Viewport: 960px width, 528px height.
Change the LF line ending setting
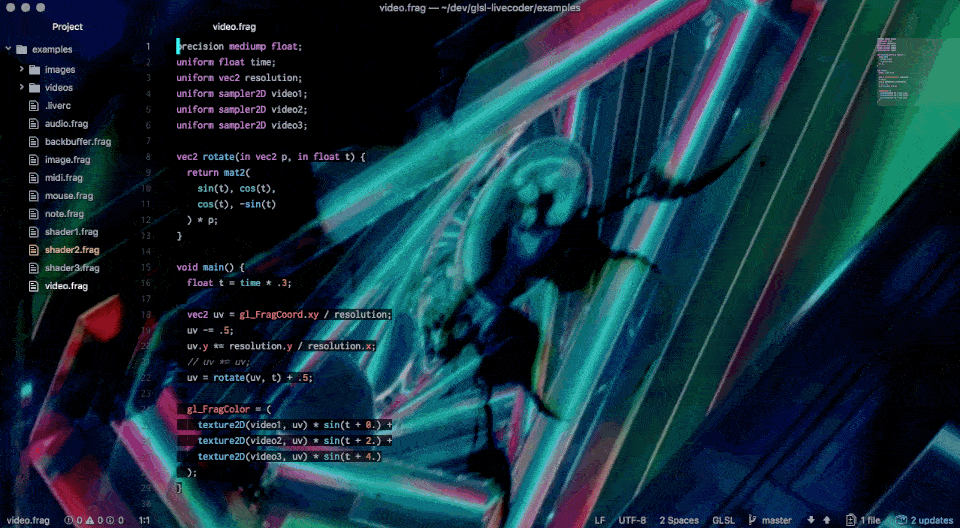tap(600, 520)
